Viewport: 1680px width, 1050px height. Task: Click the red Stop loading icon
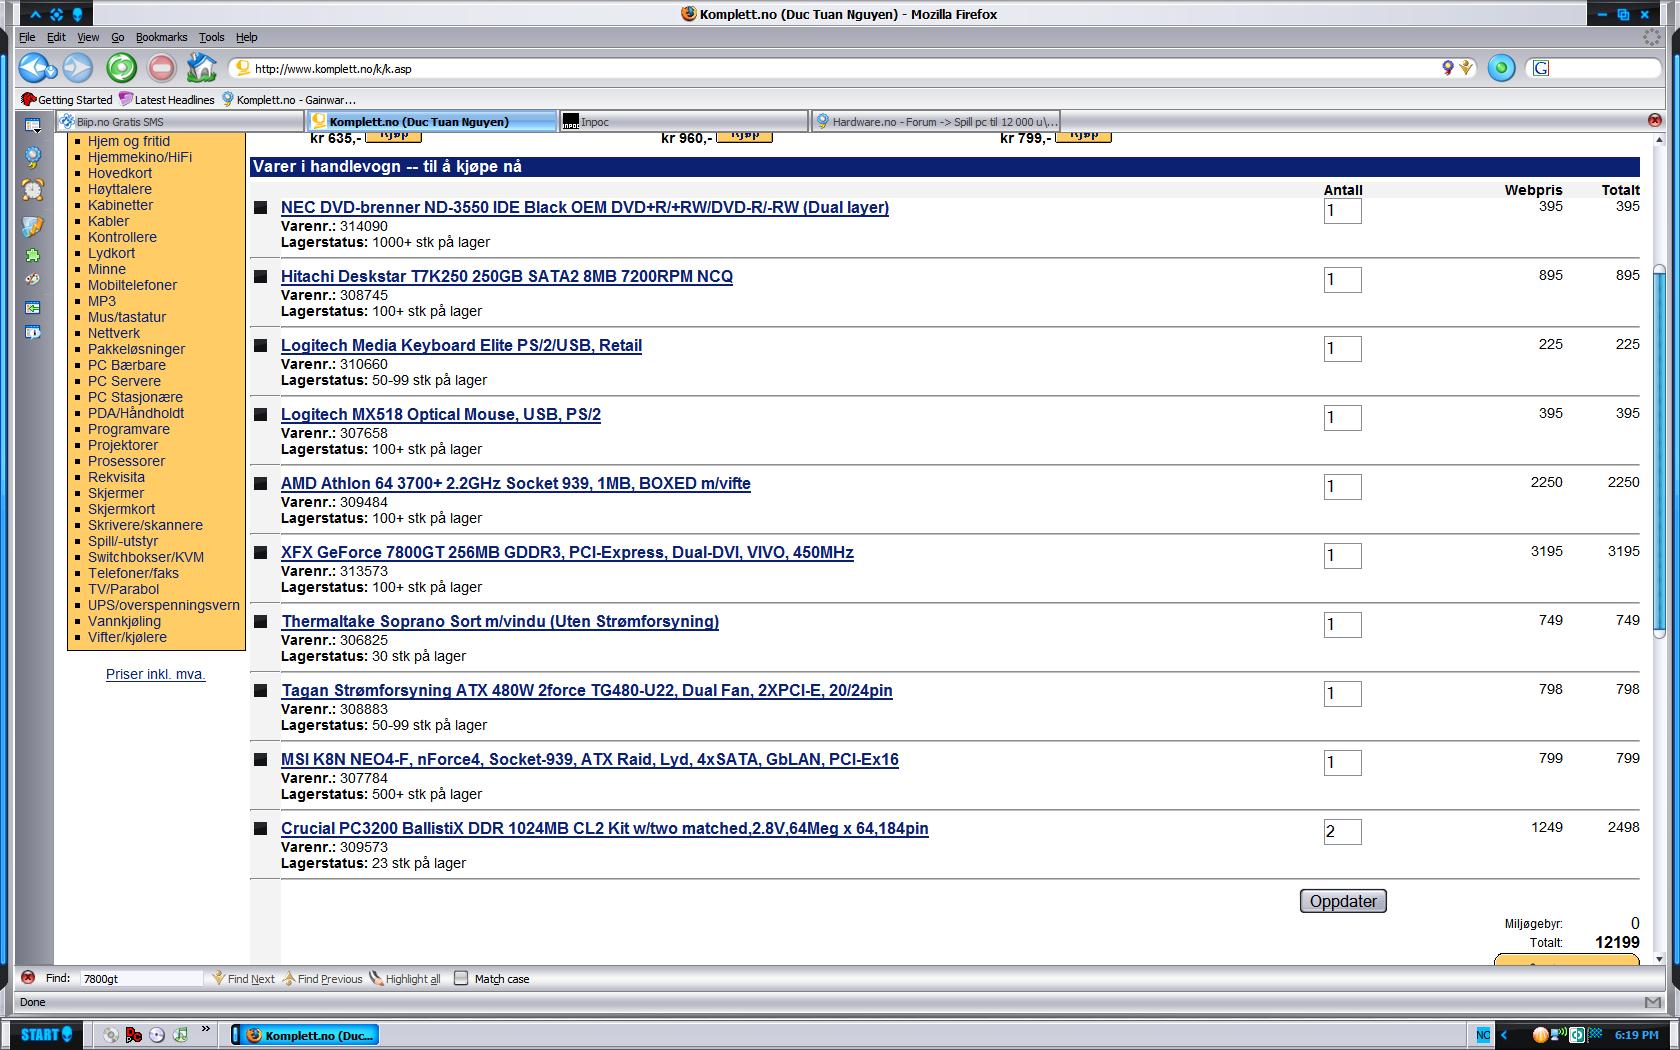tap(161, 68)
